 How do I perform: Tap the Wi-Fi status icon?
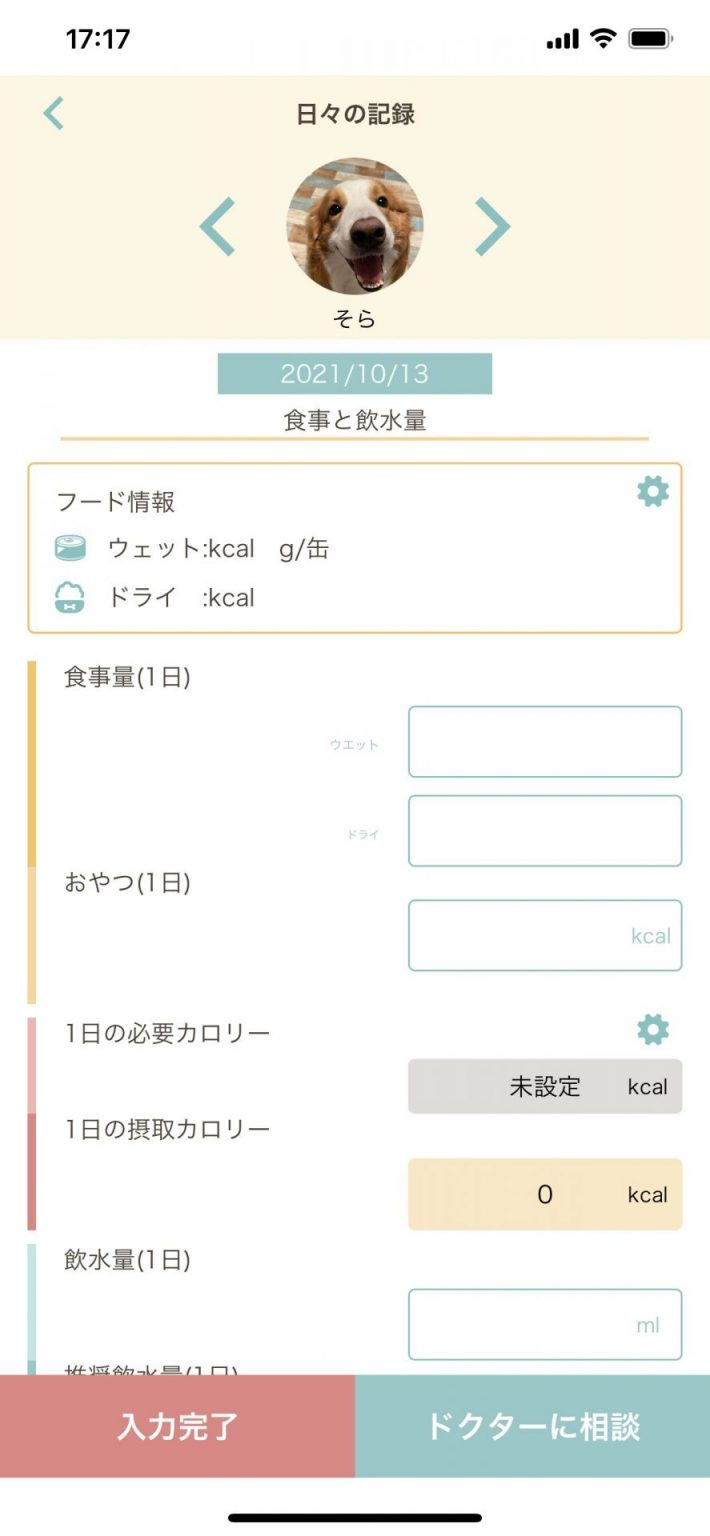pyautogui.click(x=603, y=39)
